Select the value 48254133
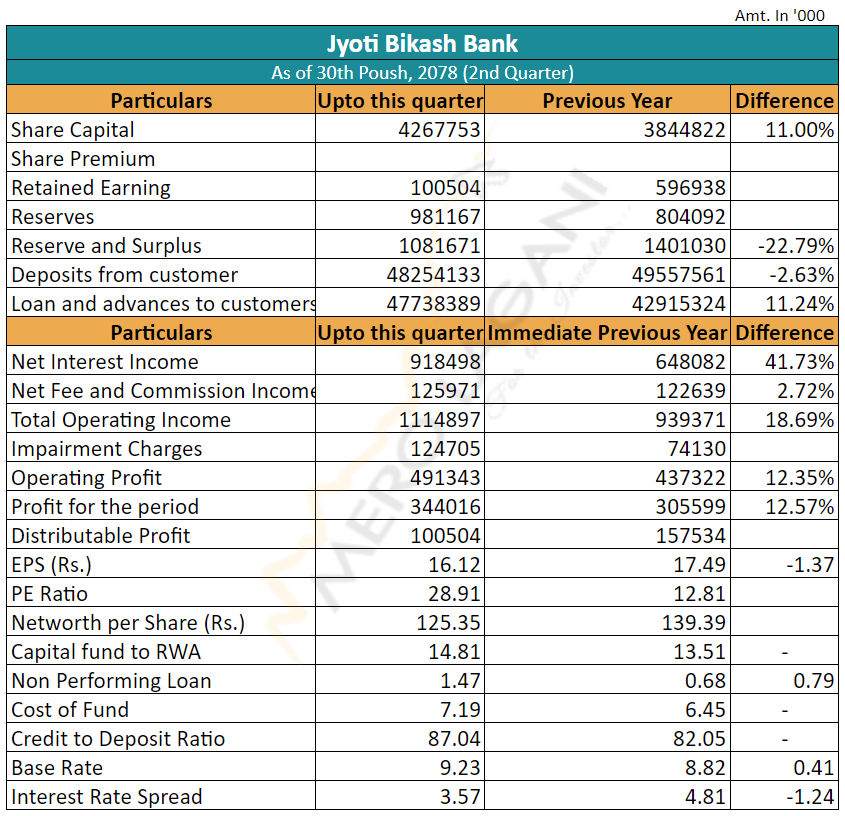This screenshot has width=845, height=816. [x=433, y=275]
